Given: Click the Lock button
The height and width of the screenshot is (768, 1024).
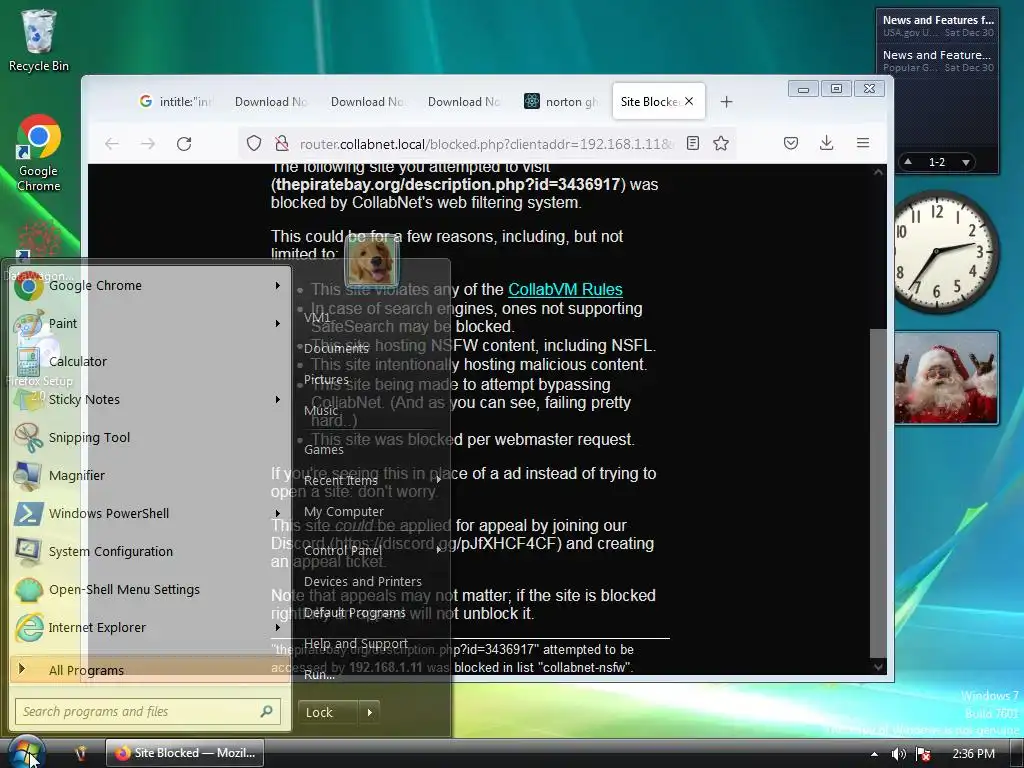Looking at the screenshot, I should point(328,712).
